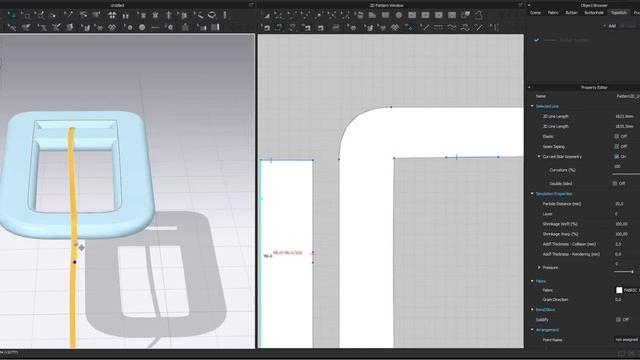
Task: Select the Topstitch tab
Action: click(x=618, y=13)
